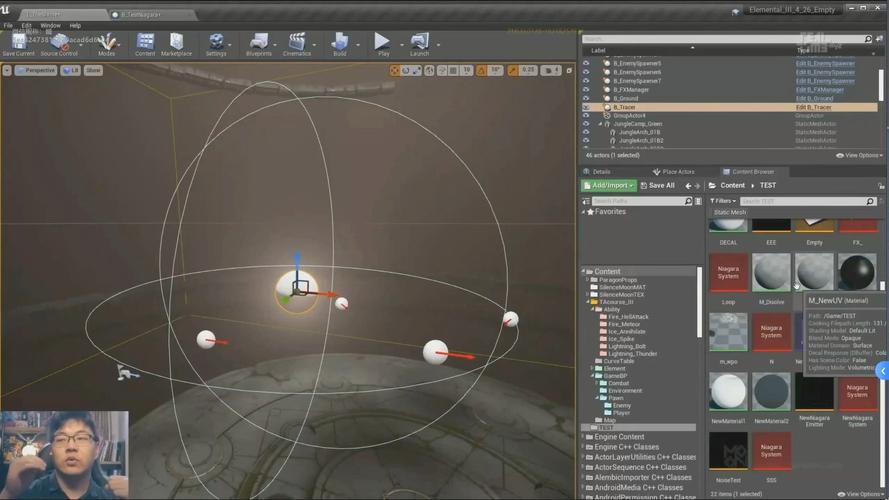Select the rotate gizmo mode in viewport
This screenshot has width=889, height=500.
tap(406, 70)
